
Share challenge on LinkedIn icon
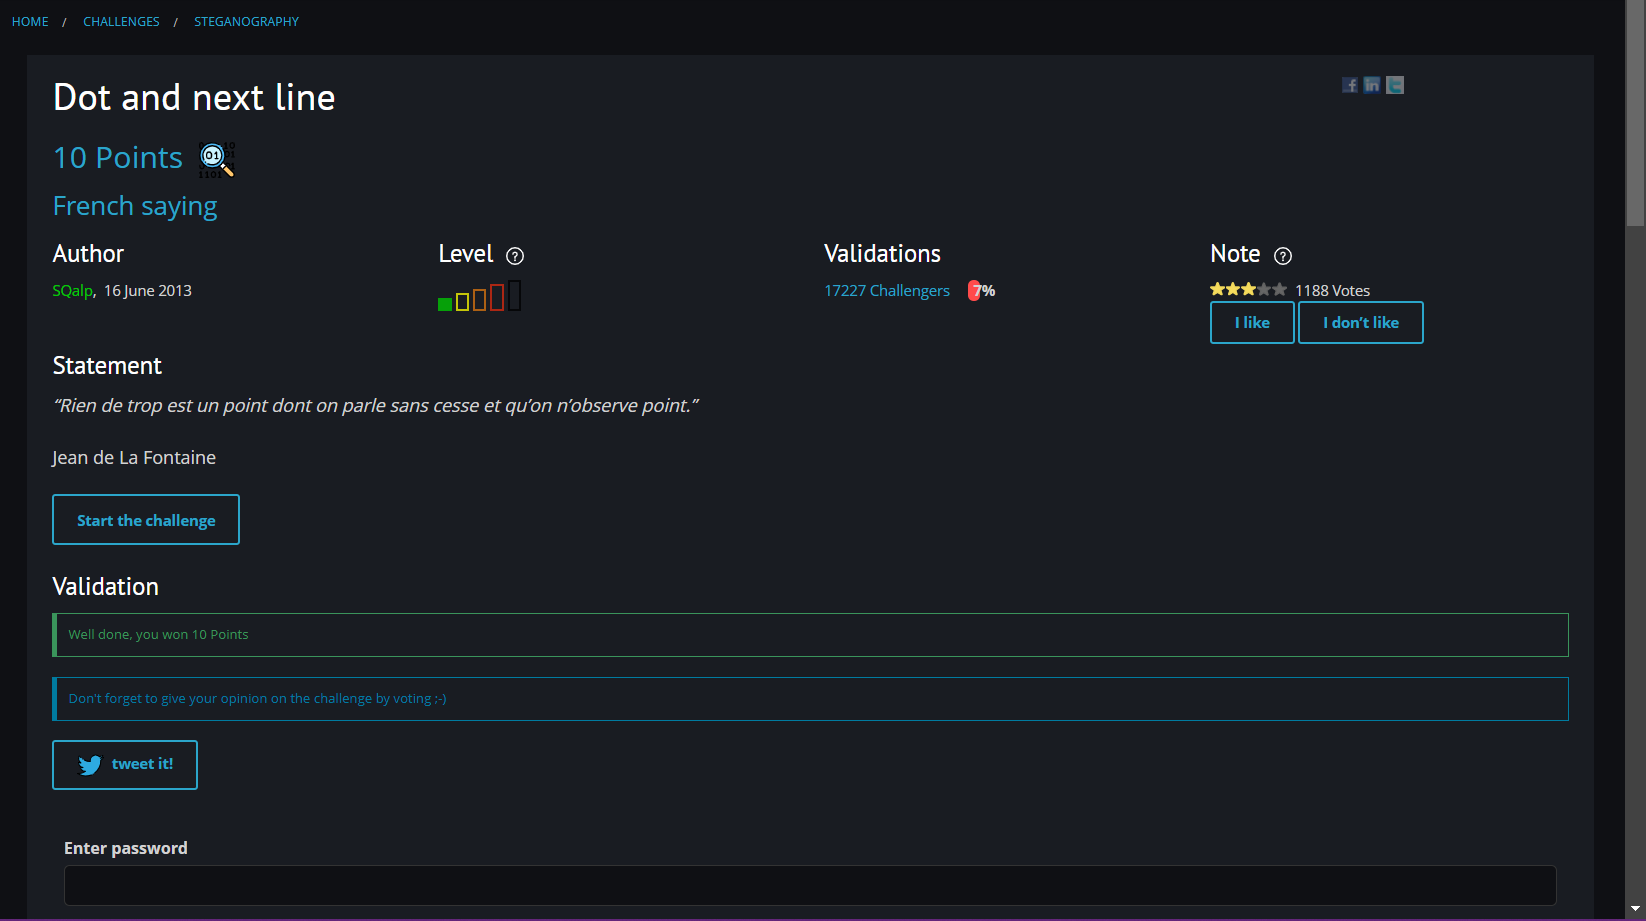1372,85
